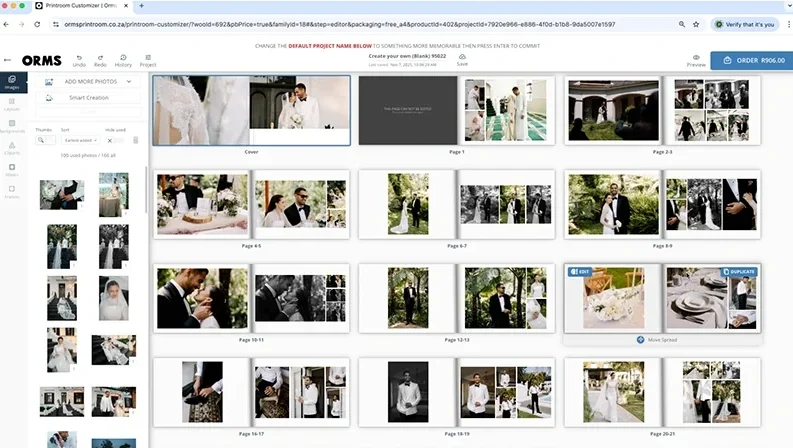Bookmark this page with the star icon
793x448 pixels.
[682, 24]
